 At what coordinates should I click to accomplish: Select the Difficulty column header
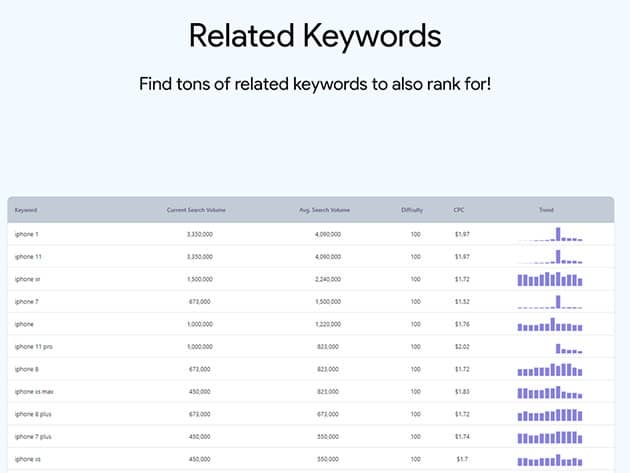[x=412, y=210]
